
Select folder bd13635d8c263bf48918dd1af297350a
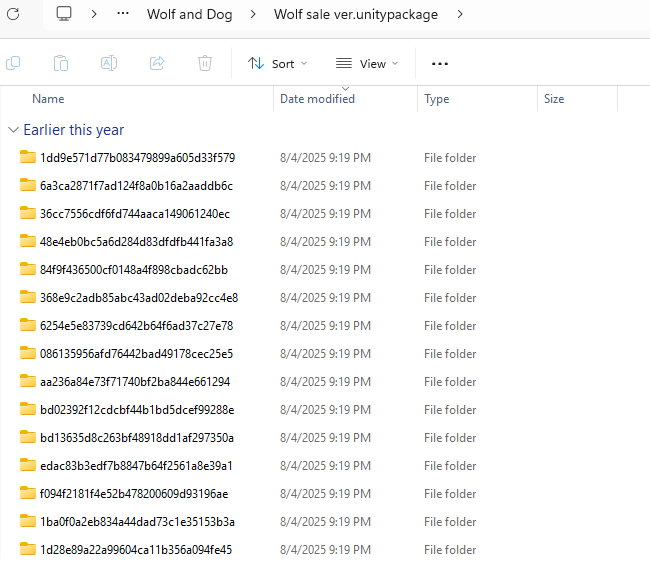tap(137, 438)
